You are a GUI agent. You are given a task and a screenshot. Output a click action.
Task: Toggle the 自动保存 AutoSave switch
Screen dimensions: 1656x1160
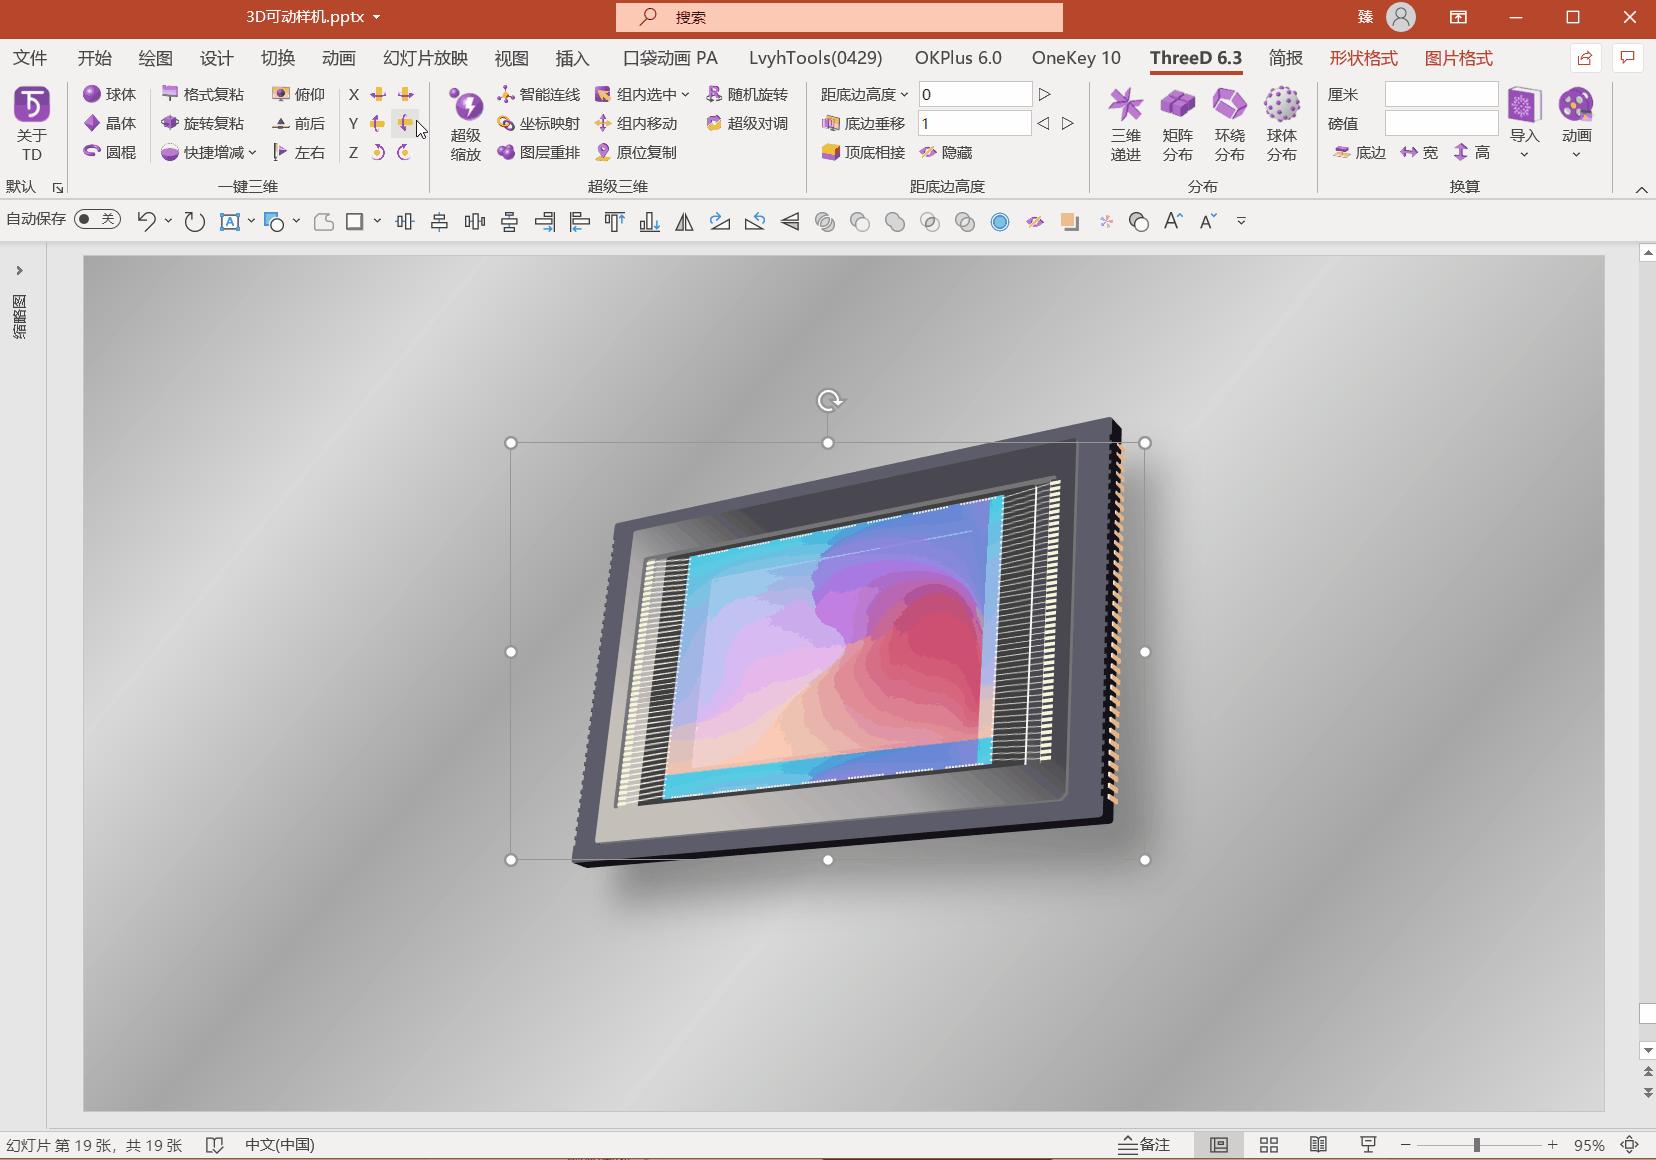(97, 219)
